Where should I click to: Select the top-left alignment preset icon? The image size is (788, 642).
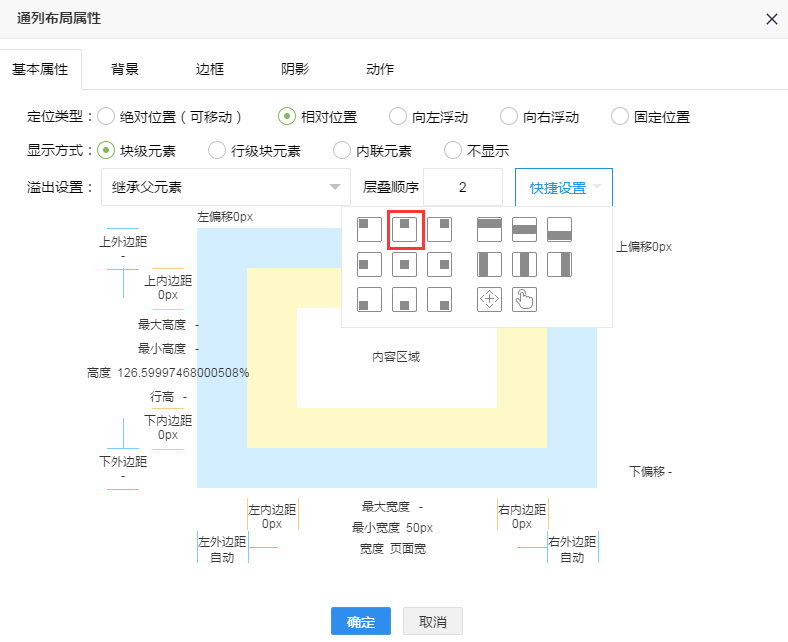tap(370, 229)
